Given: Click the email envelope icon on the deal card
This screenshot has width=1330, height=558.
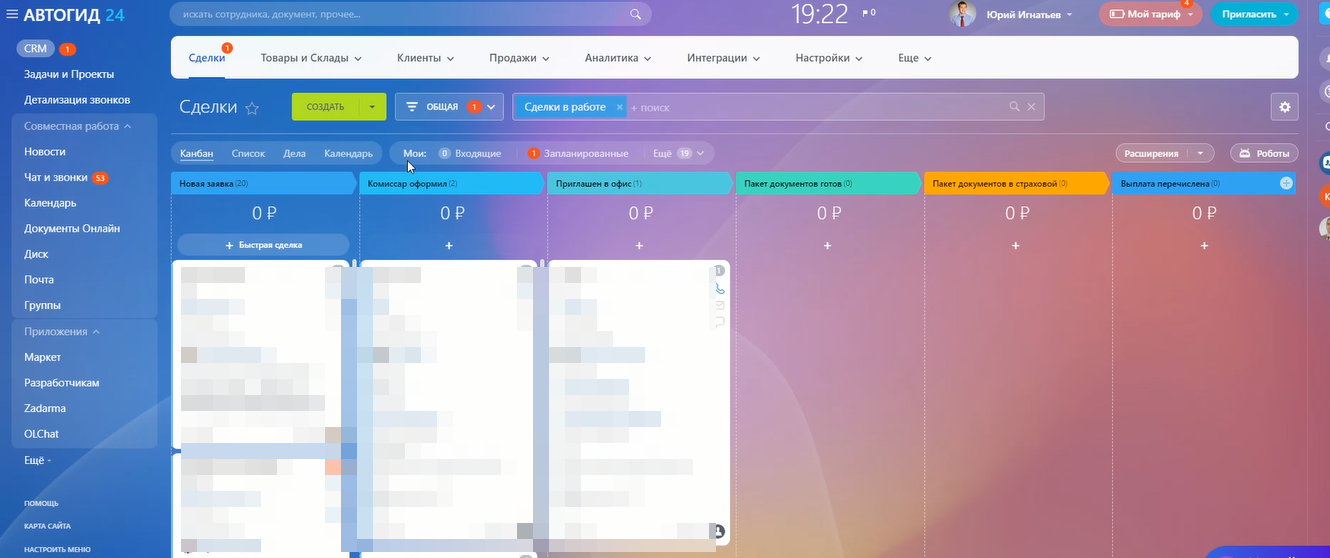Looking at the screenshot, I should [x=719, y=305].
